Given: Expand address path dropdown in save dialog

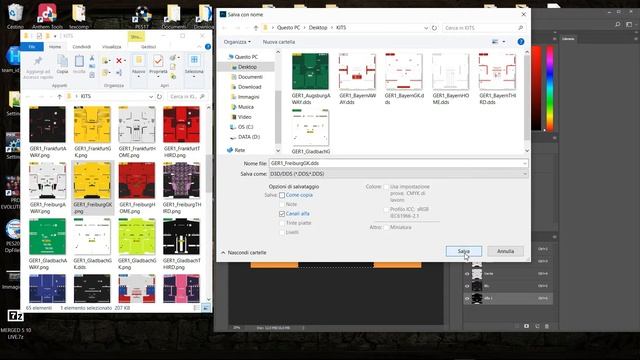Looking at the screenshot, I should (426, 28).
